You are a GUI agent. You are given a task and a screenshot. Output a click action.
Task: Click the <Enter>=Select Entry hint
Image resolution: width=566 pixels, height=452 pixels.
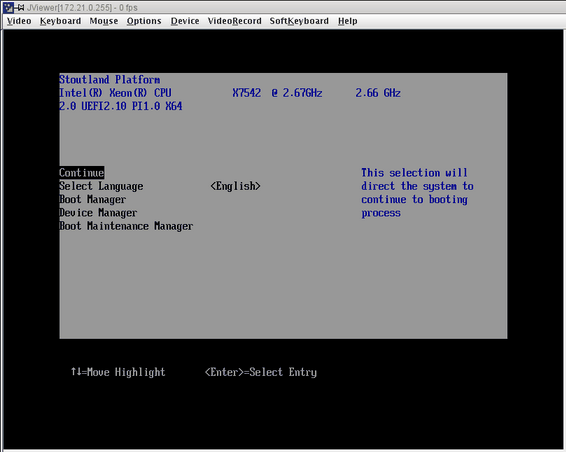pos(261,372)
